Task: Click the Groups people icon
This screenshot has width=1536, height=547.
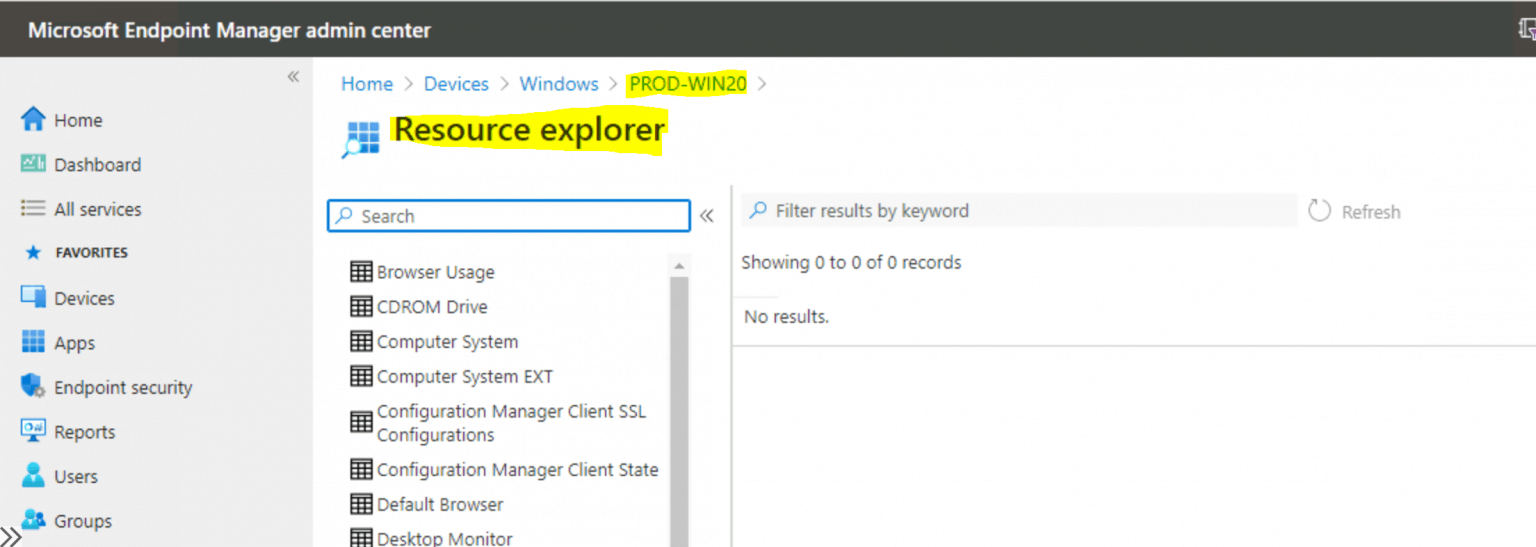Action: click(x=33, y=520)
